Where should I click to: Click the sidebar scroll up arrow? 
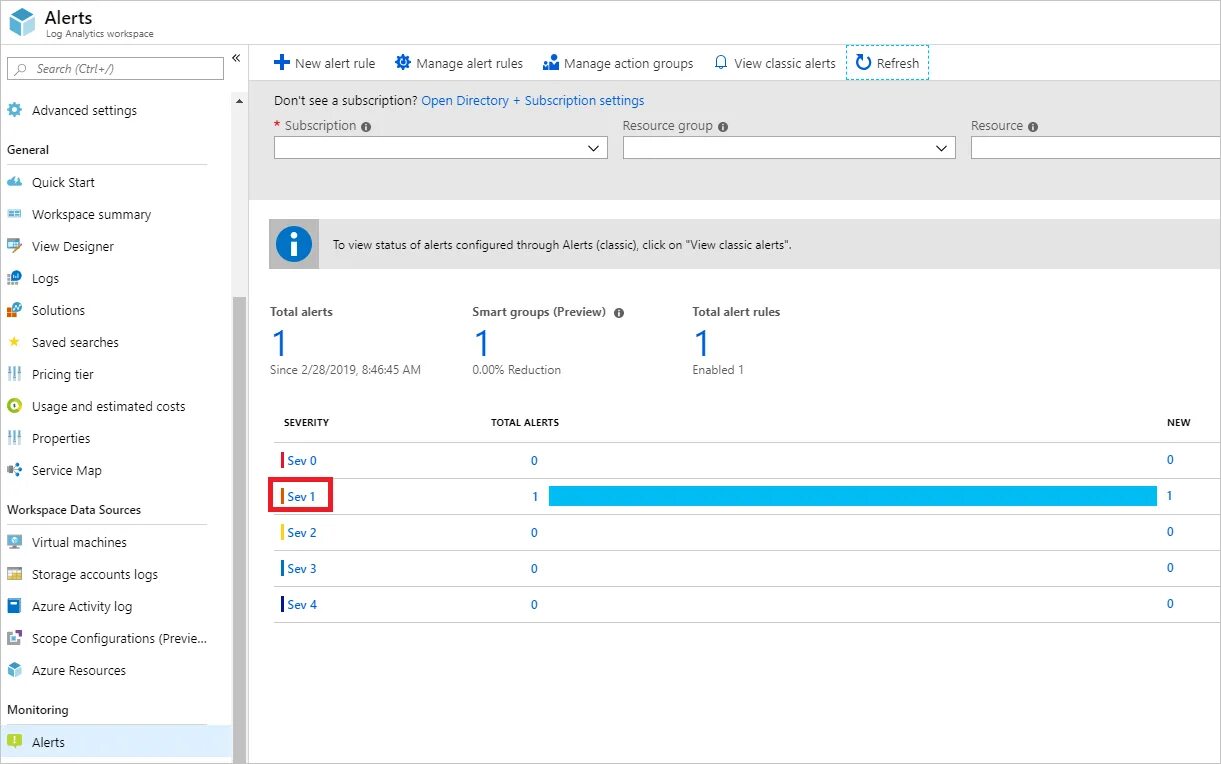[238, 102]
